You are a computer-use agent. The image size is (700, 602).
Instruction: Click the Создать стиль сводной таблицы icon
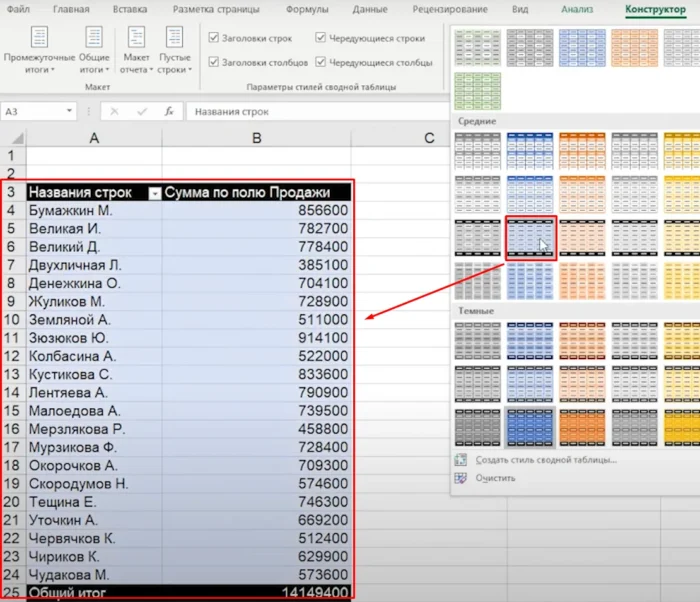(x=461, y=460)
